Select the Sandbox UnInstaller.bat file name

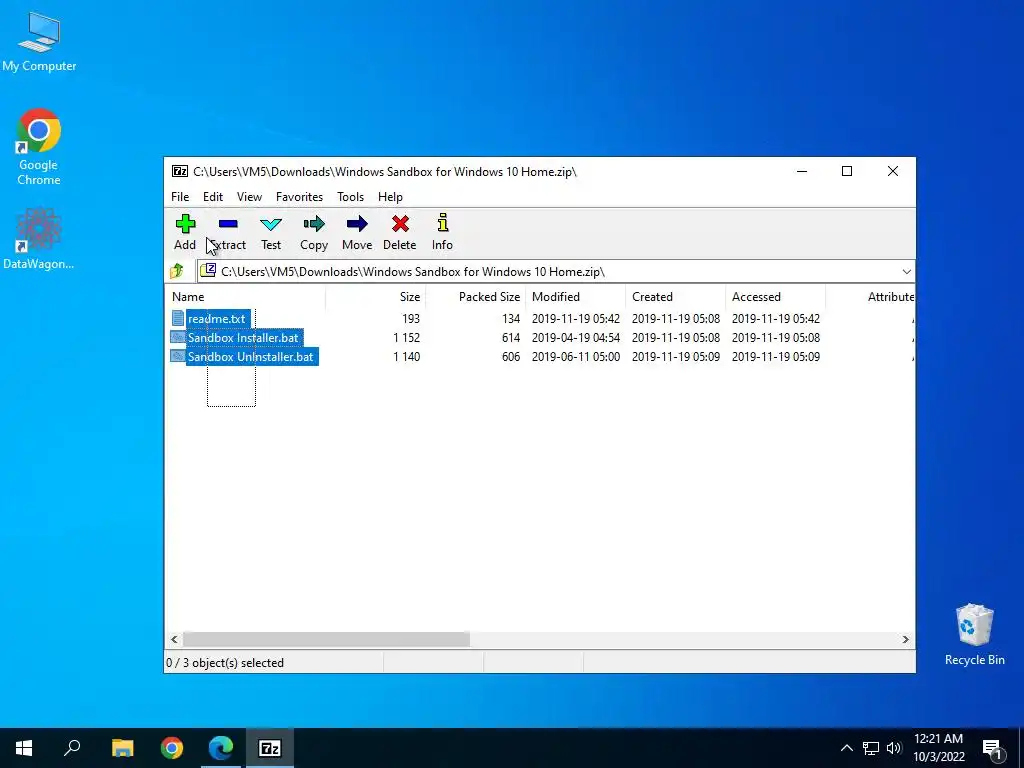click(x=251, y=357)
